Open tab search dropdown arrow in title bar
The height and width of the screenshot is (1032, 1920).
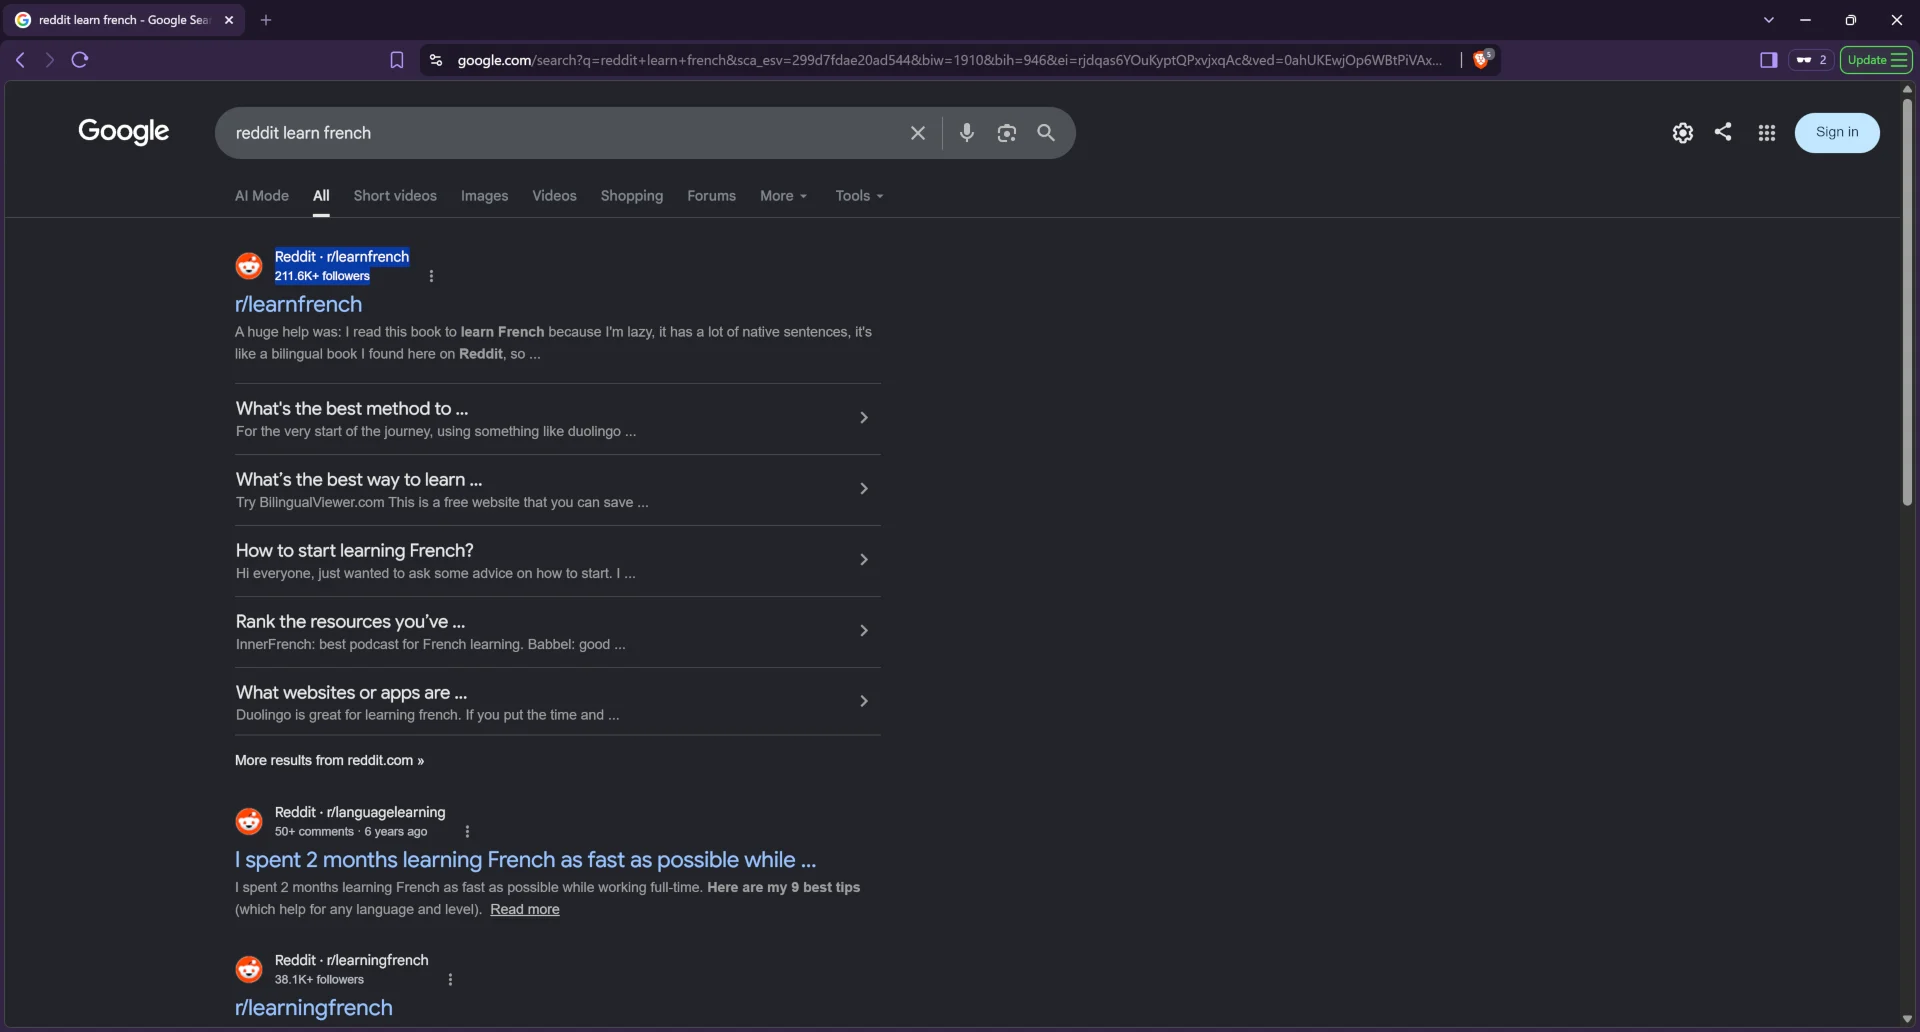(x=1769, y=20)
